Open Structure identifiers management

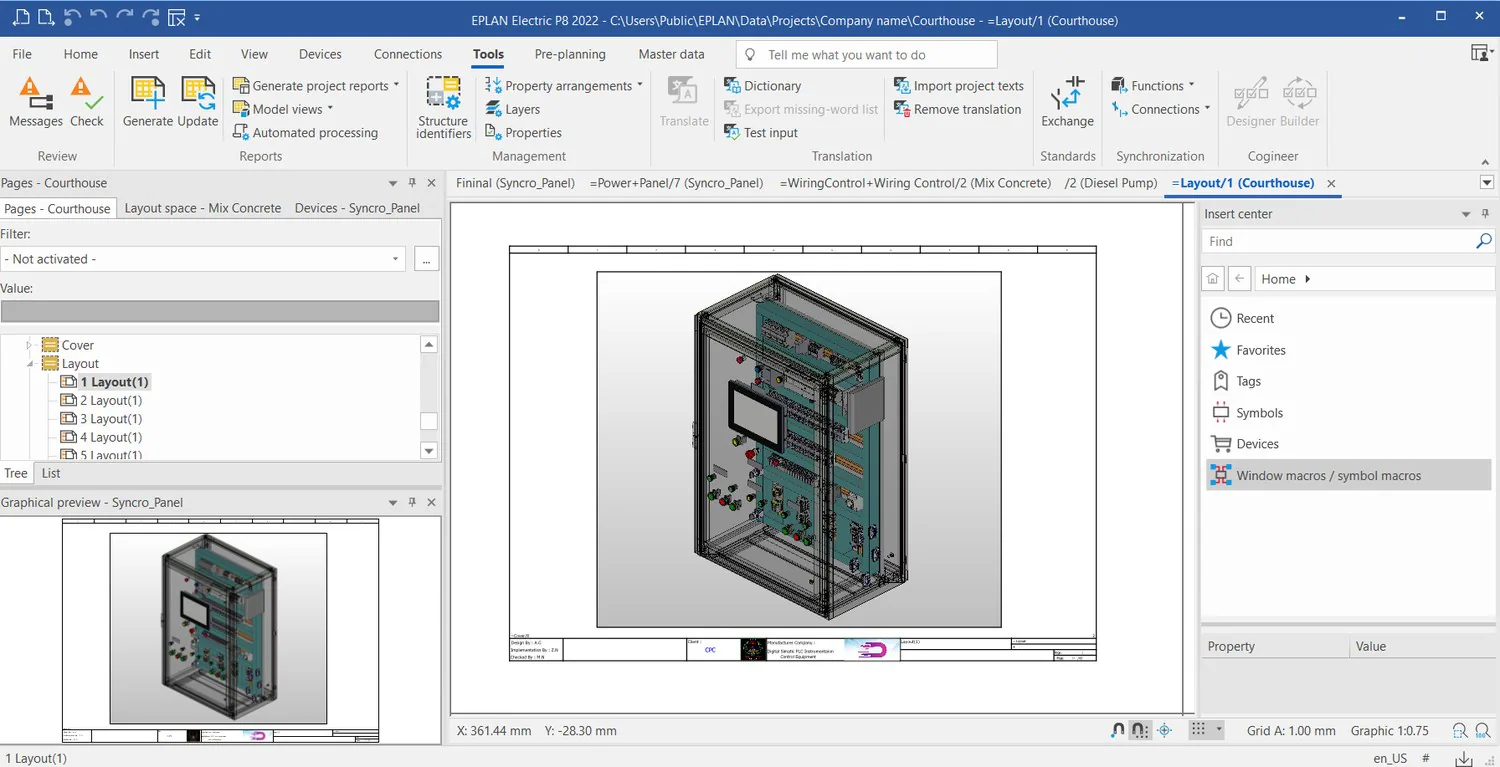coord(443,108)
